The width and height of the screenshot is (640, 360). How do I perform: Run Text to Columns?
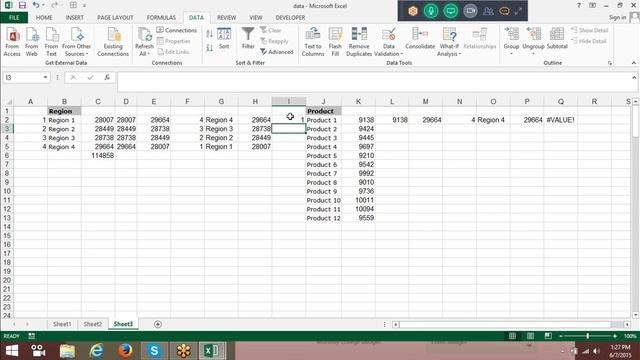click(313, 42)
